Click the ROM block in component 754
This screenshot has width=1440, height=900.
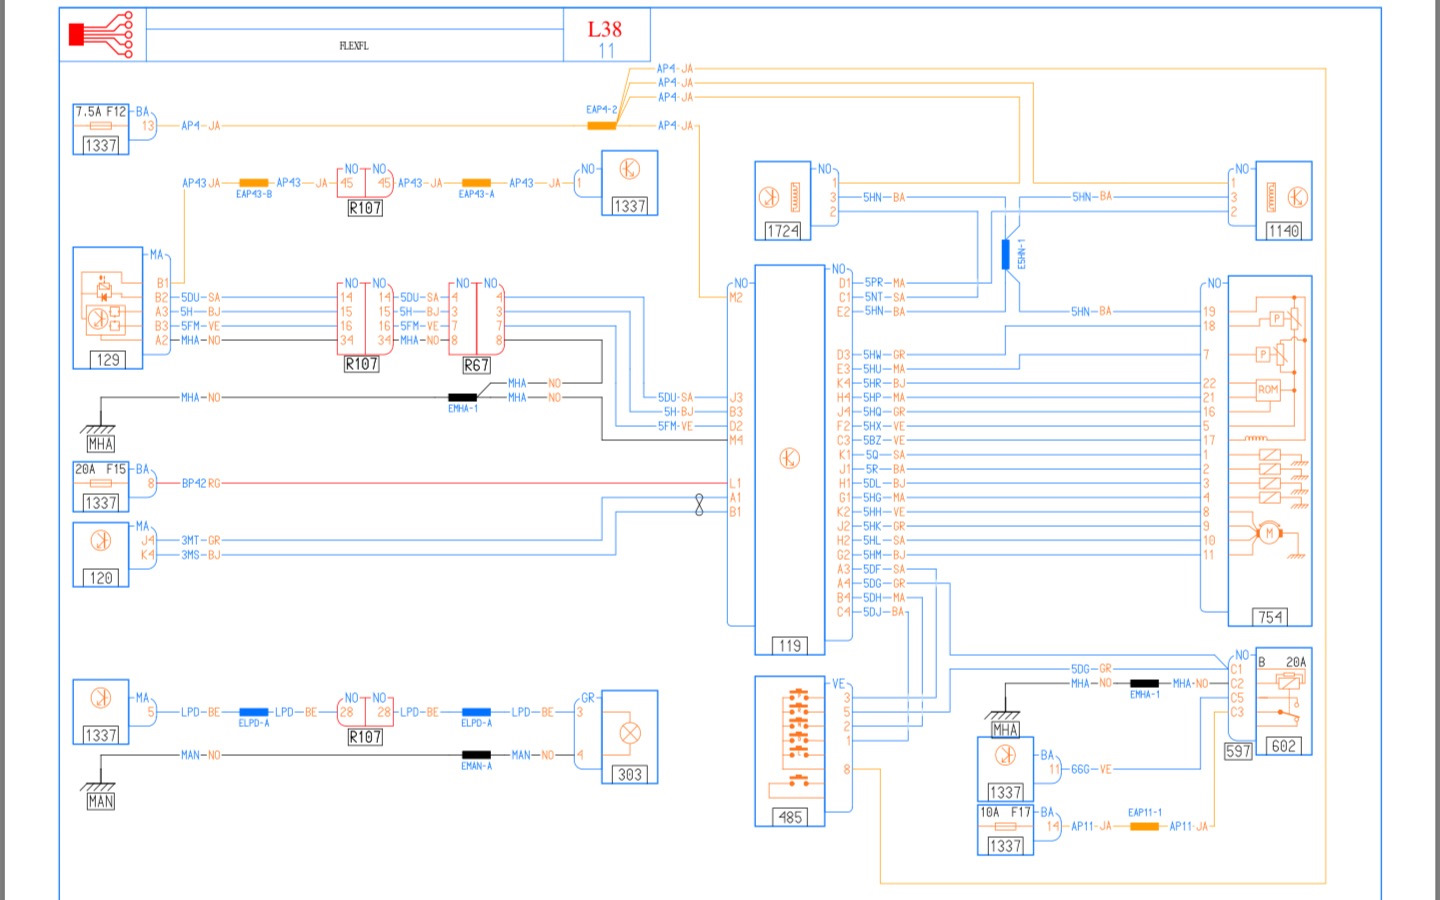(1268, 389)
